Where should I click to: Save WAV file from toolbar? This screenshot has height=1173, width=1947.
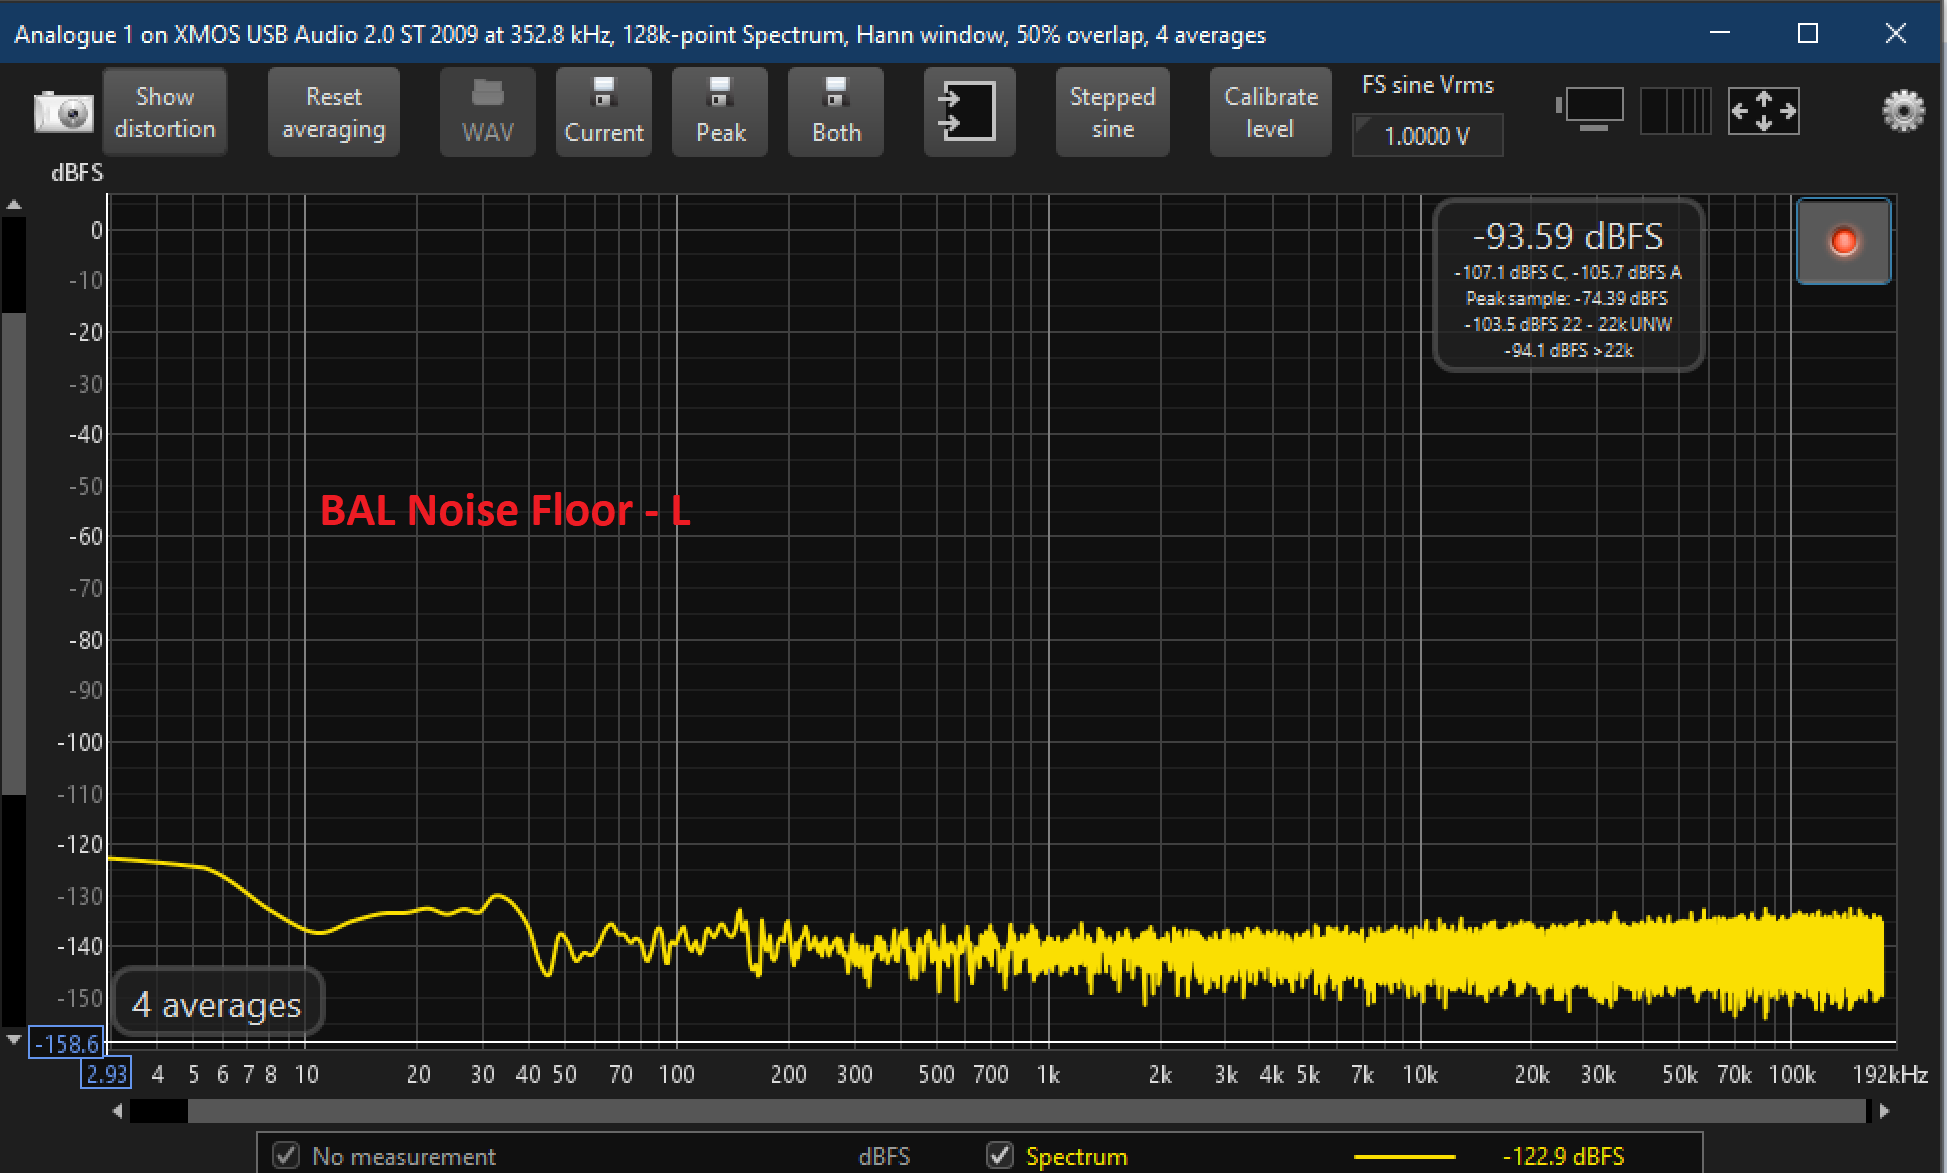(487, 112)
